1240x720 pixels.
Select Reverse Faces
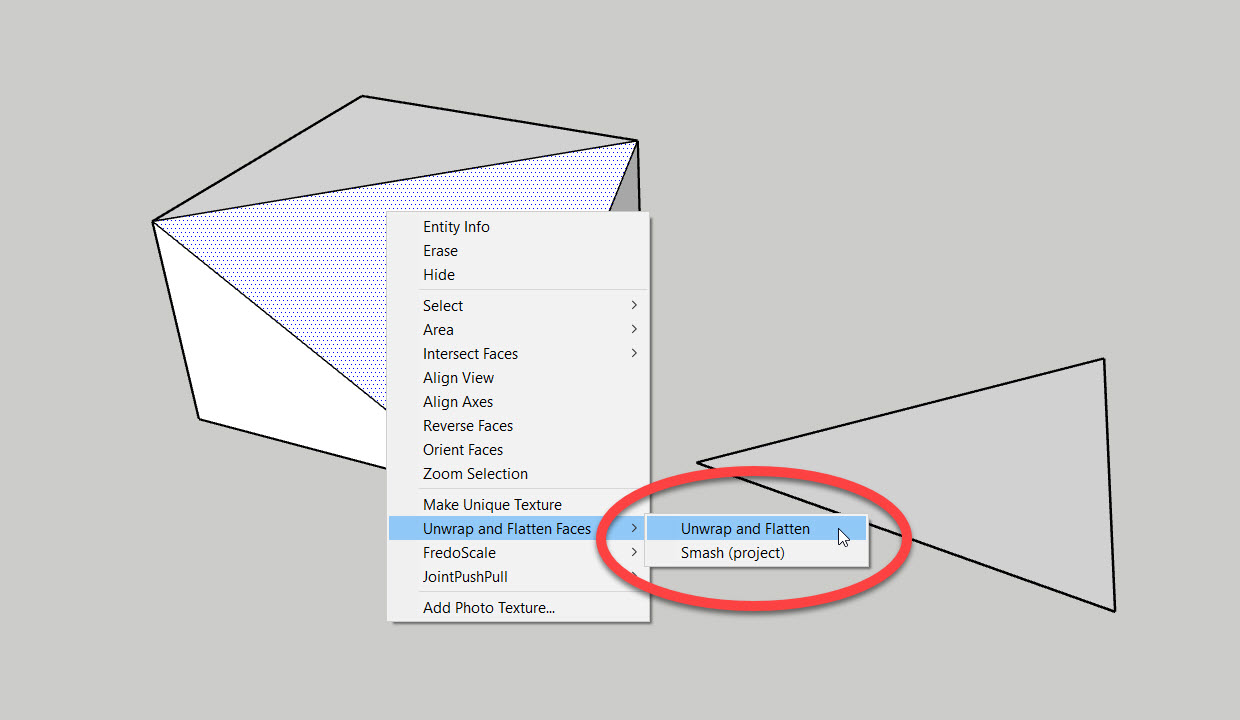tap(468, 426)
